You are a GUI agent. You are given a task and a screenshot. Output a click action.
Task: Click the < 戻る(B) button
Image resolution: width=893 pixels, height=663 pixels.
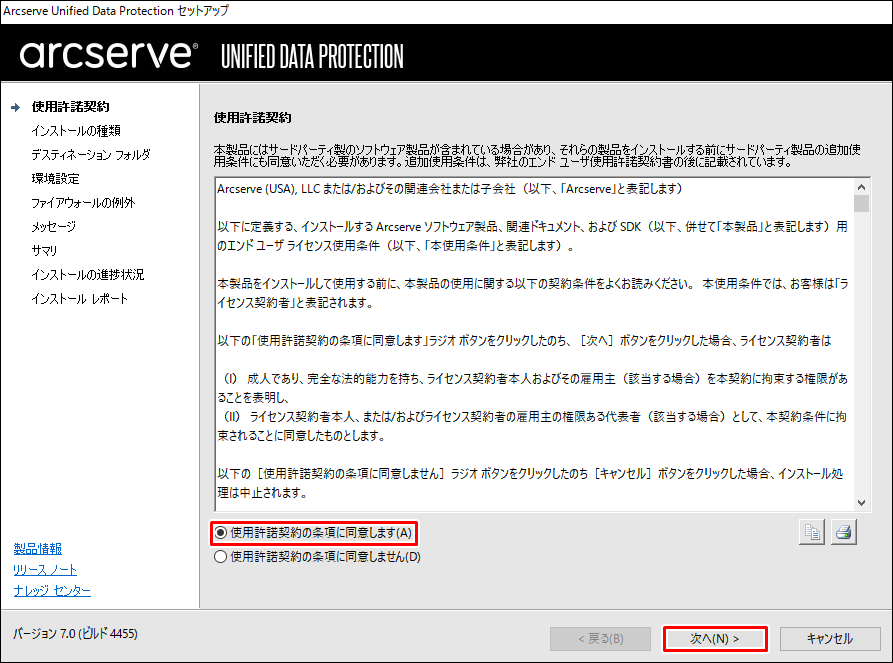[600, 639]
